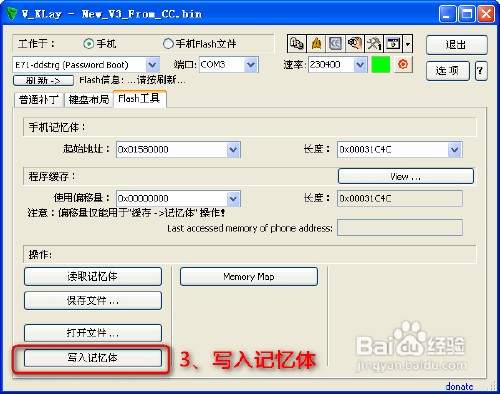The height and width of the screenshot is (394, 500).
Task: Click the orange letter A toolbar icon
Action: [316, 44]
